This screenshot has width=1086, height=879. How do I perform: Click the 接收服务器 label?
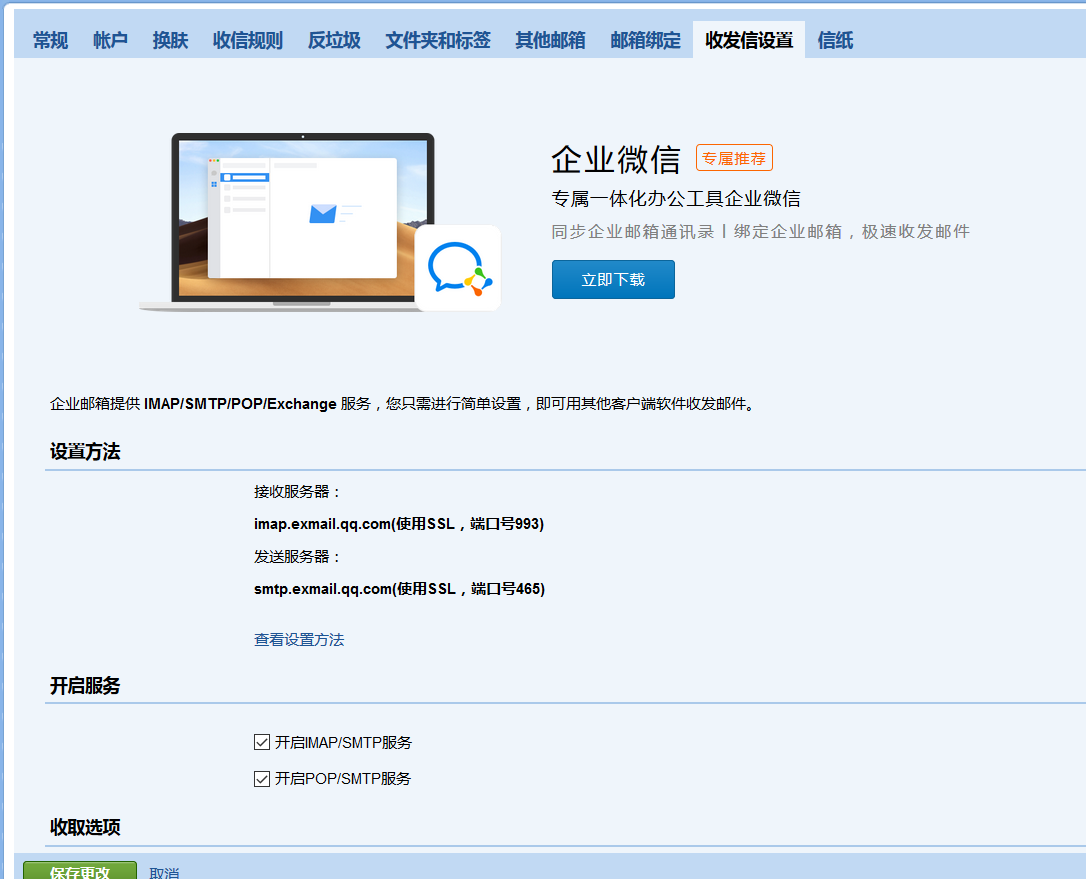pos(298,492)
